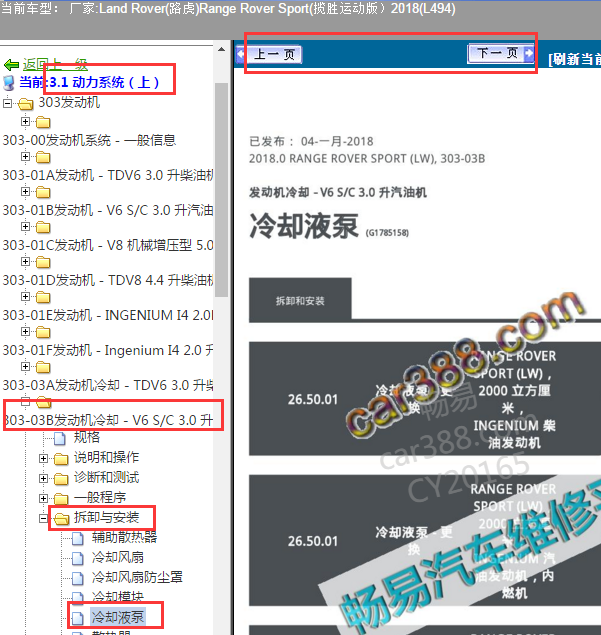Go to next page with 下一页

click(x=501, y=53)
